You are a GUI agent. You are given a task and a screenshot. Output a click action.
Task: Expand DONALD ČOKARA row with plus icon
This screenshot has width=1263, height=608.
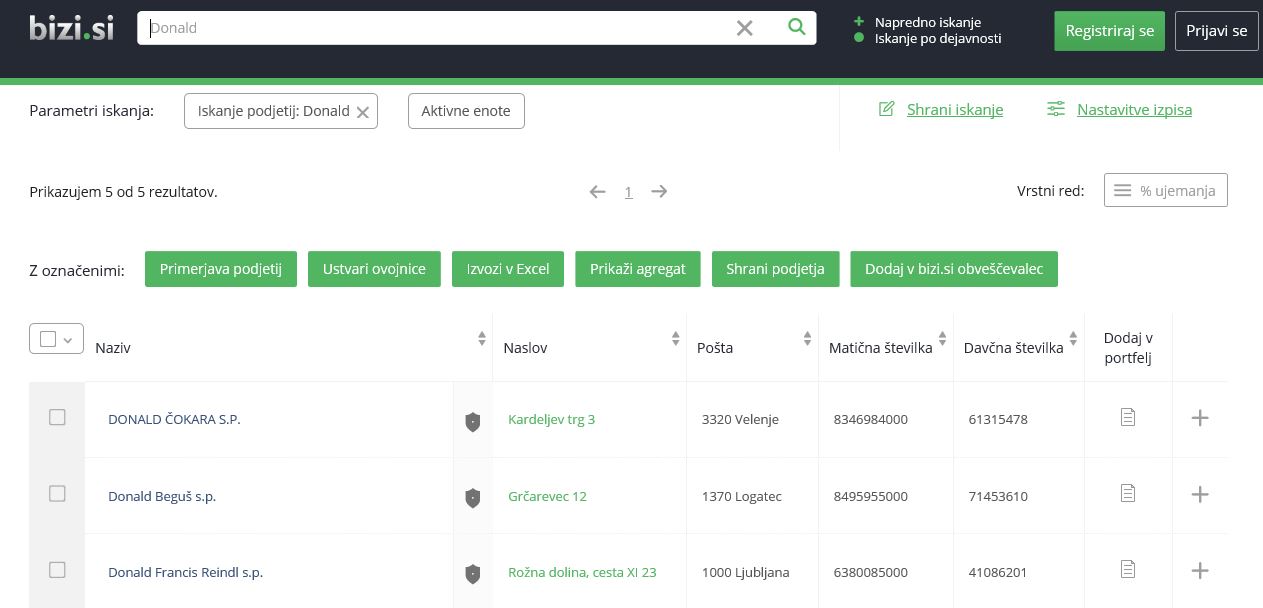point(1200,418)
